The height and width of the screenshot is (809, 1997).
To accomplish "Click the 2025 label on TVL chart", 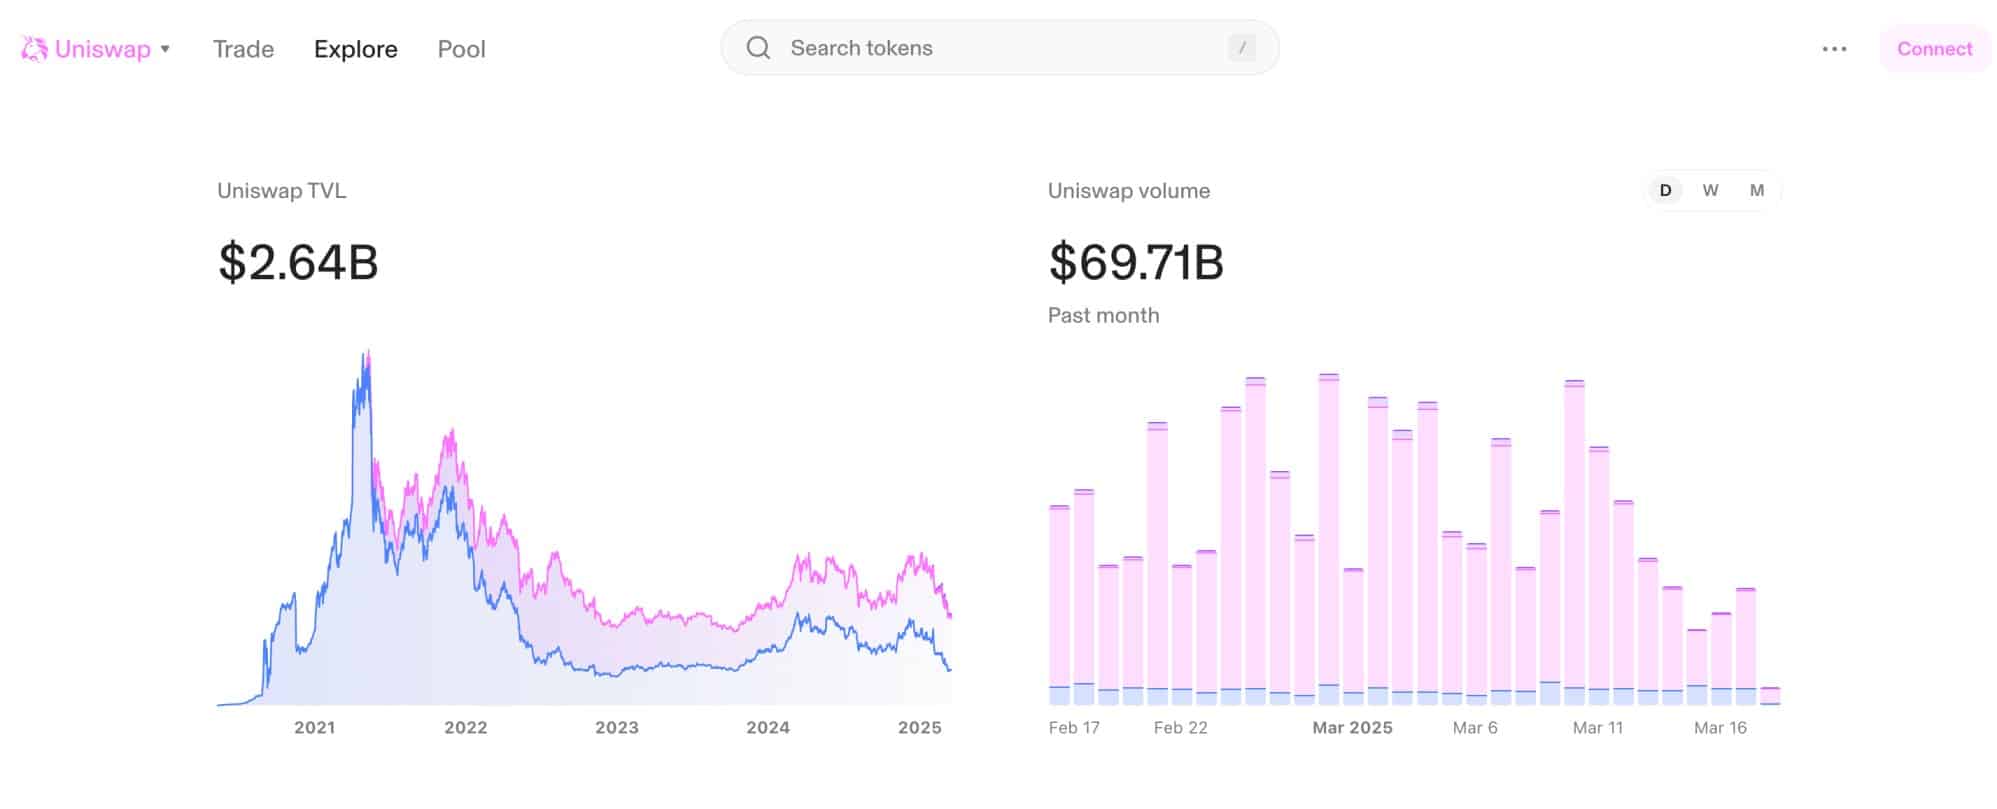I will 920,728.
